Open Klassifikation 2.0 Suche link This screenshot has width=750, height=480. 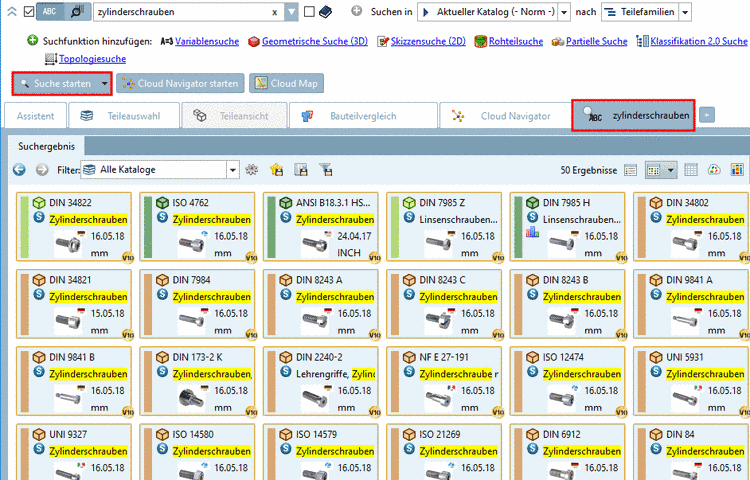[x=699, y=42]
